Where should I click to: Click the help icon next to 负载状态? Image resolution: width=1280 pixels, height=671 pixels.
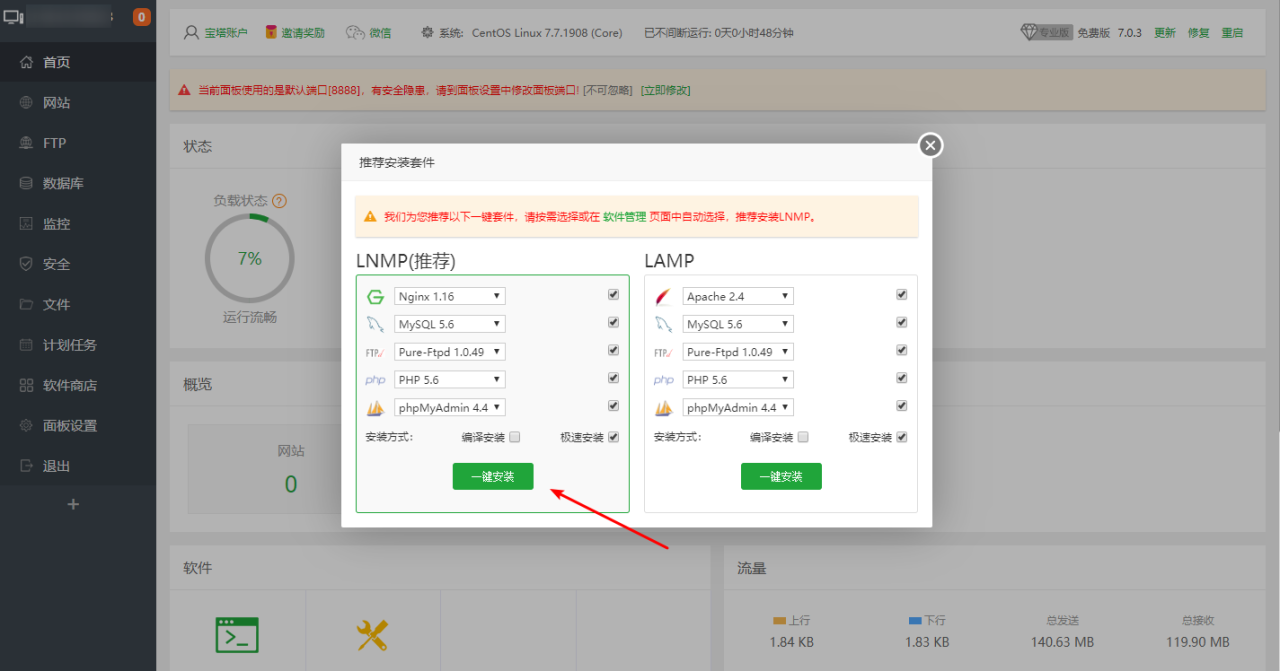[280, 201]
